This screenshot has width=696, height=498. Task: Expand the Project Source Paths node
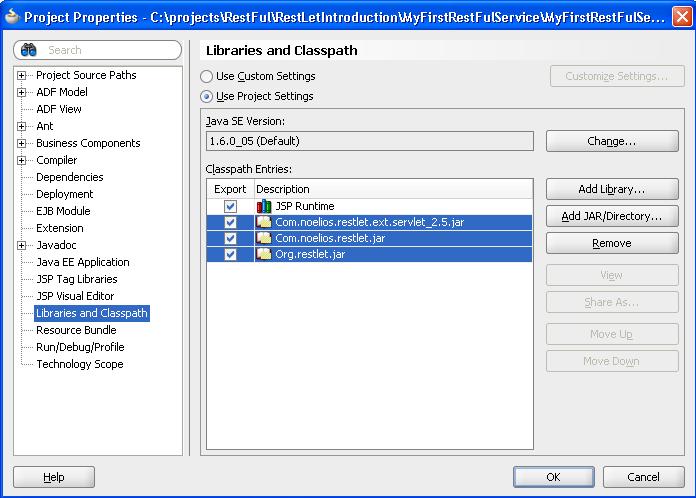pos(22,75)
